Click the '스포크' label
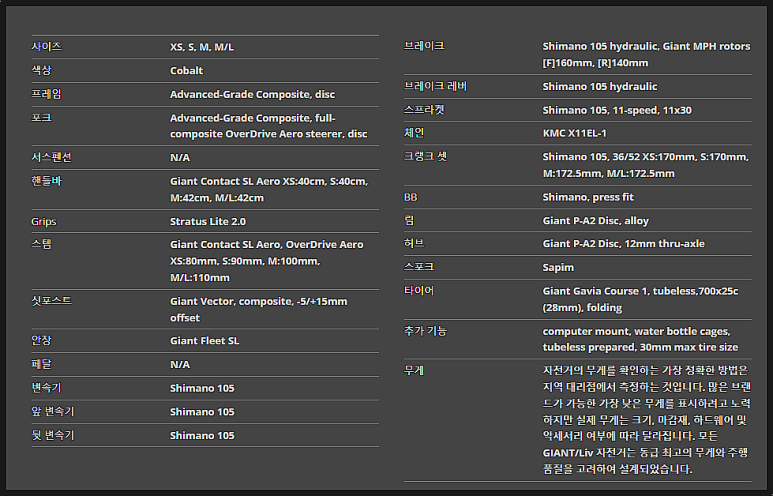773x496 pixels. [419, 267]
